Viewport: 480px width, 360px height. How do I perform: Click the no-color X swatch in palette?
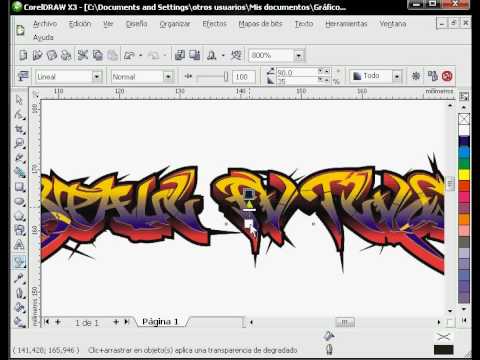tap(464, 119)
